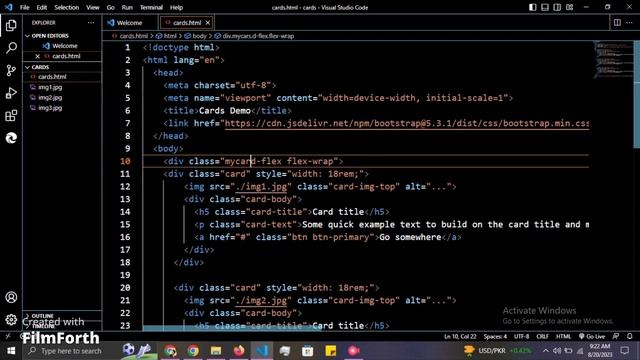Click the Go Live status bar button
The image size is (640, 360).
[x=591, y=336]
